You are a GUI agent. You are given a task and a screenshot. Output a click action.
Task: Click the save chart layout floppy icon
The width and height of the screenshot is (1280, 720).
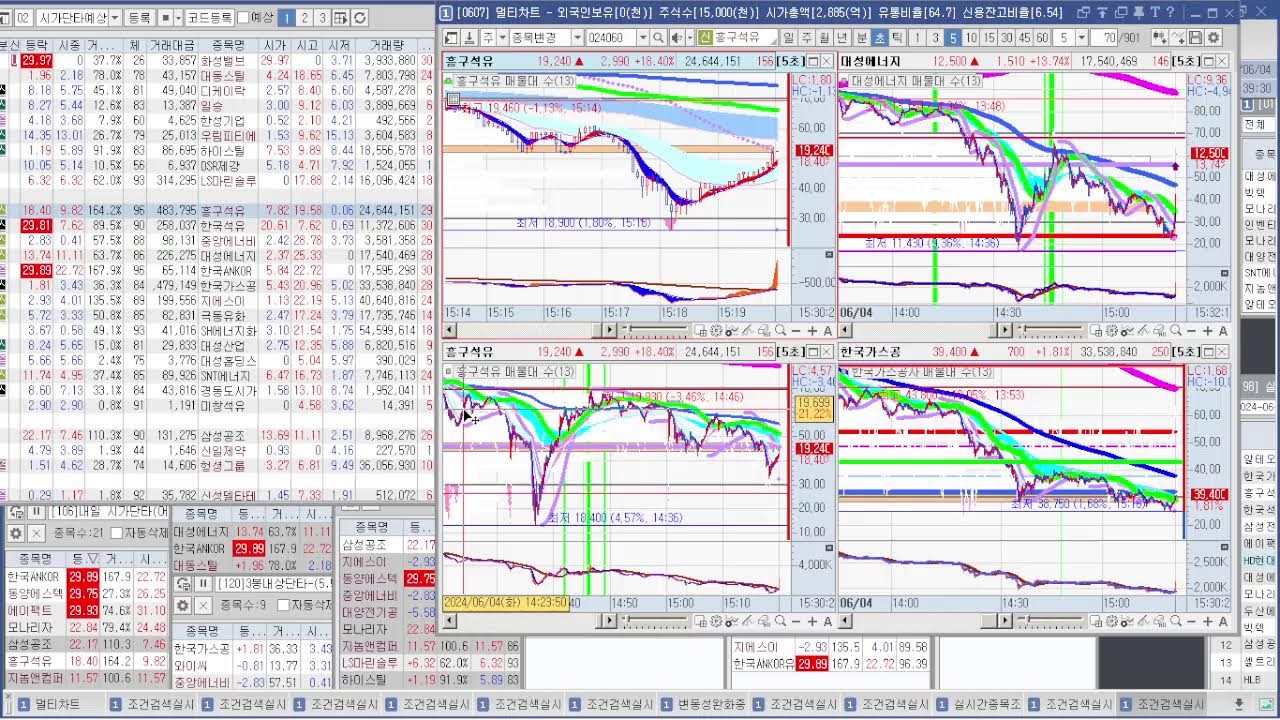pyautogui.click(x=1195, y=38)
